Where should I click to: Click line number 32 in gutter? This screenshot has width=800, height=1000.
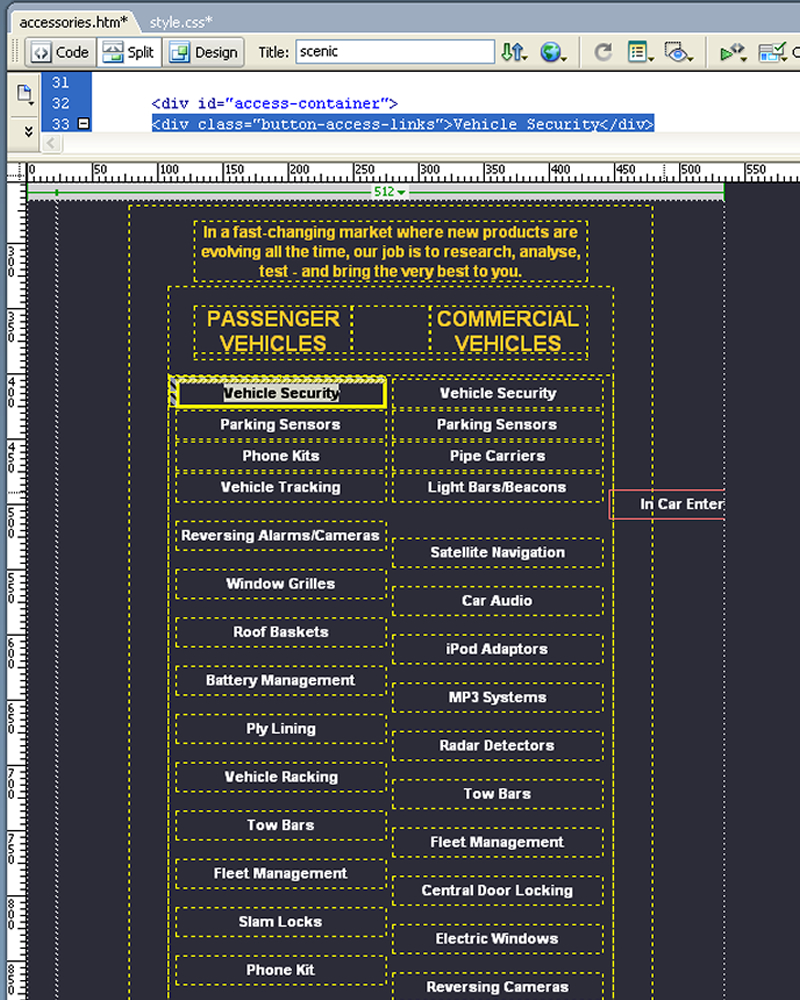[x=61, y=103]
